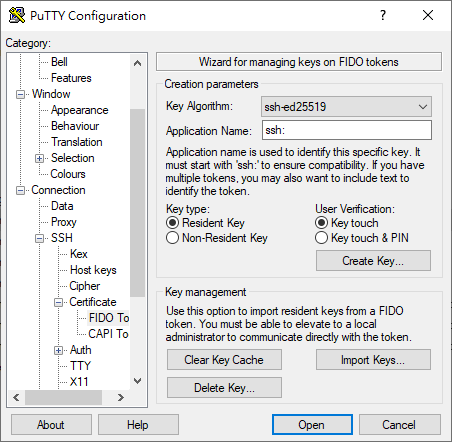
Task: Open the Window category
Action: tap(51, 94)
